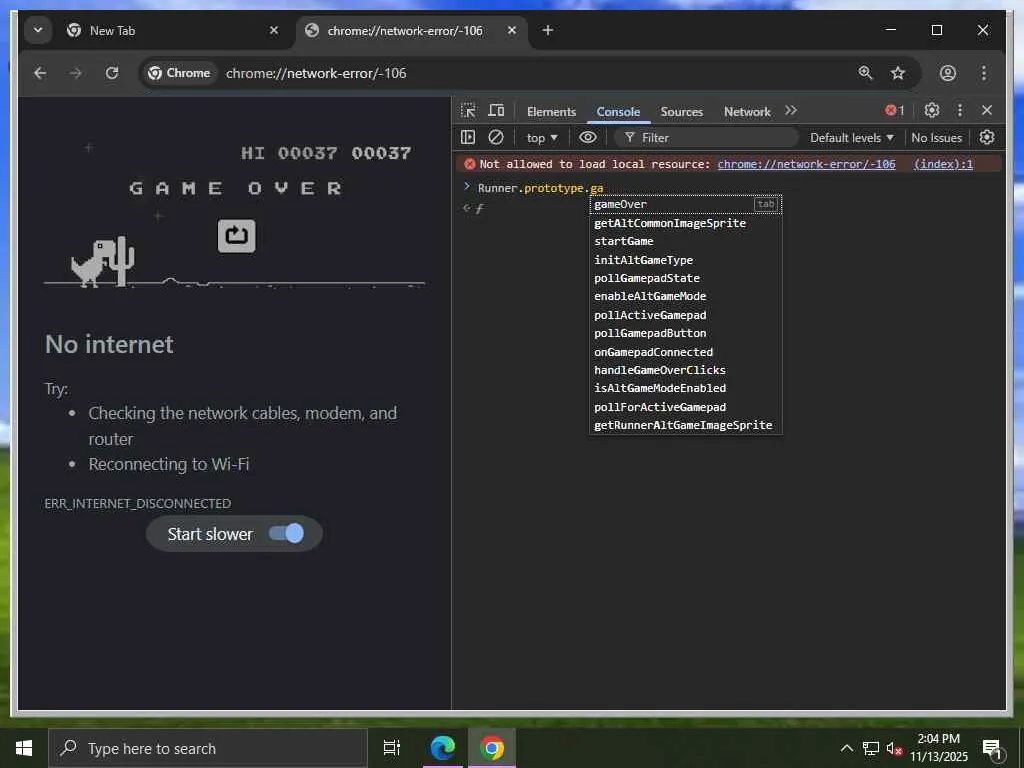Open Windows Start menu
The image size is (1024, 768).
tap(24, 748)
